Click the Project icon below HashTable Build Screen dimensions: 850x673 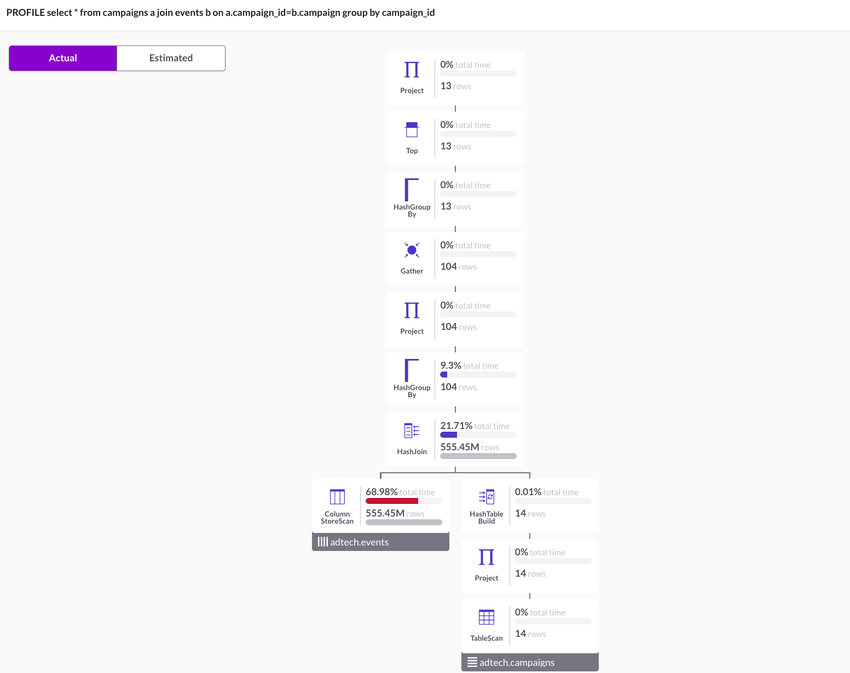(x=486, y=557)
